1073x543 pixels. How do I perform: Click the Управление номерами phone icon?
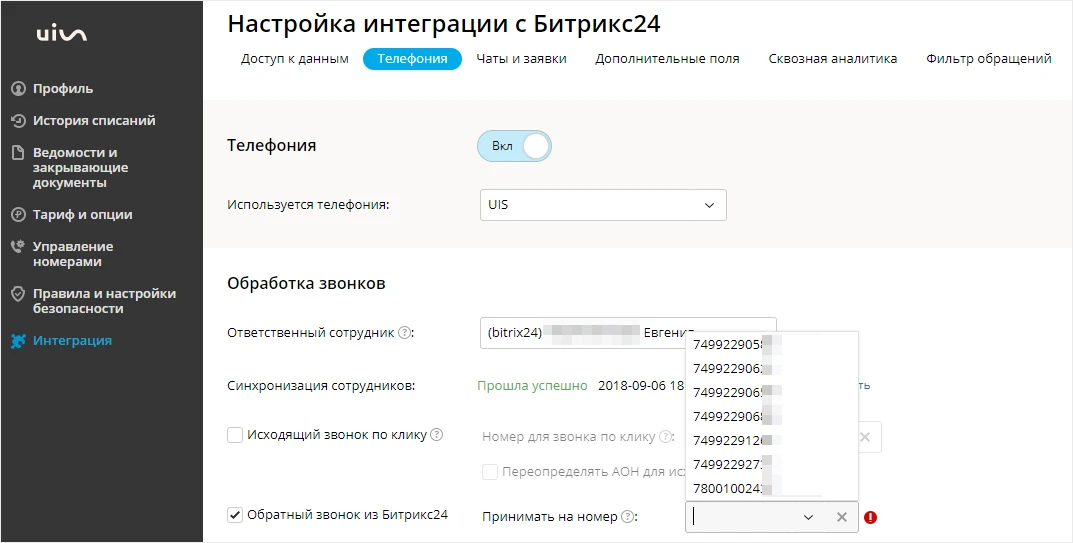click(18, 247)
